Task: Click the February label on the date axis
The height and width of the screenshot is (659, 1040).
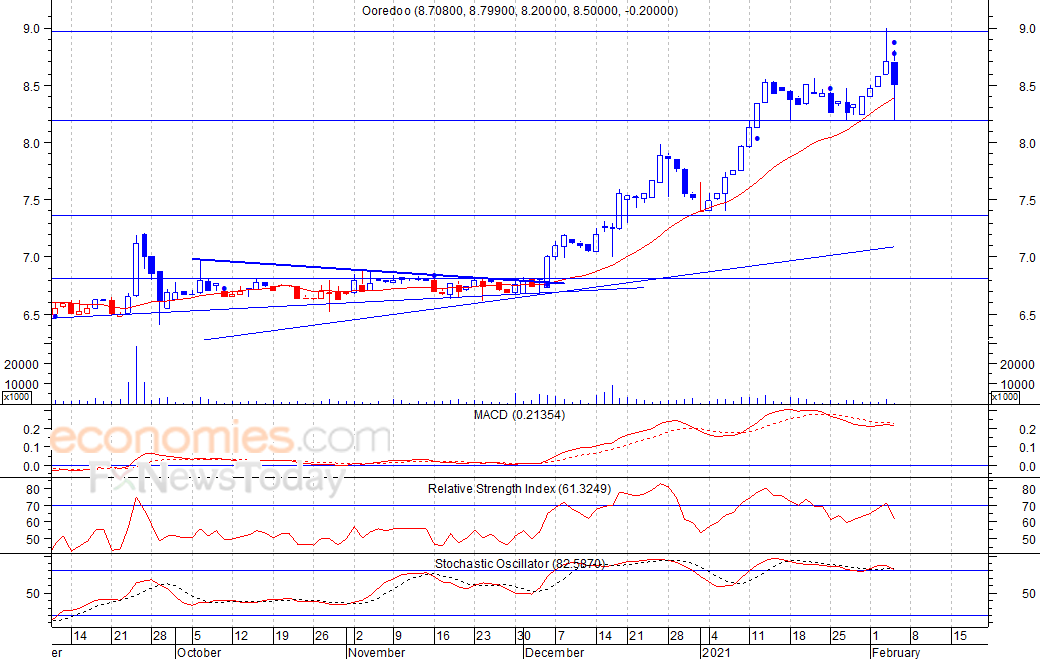Action: [x=894, y=652]
